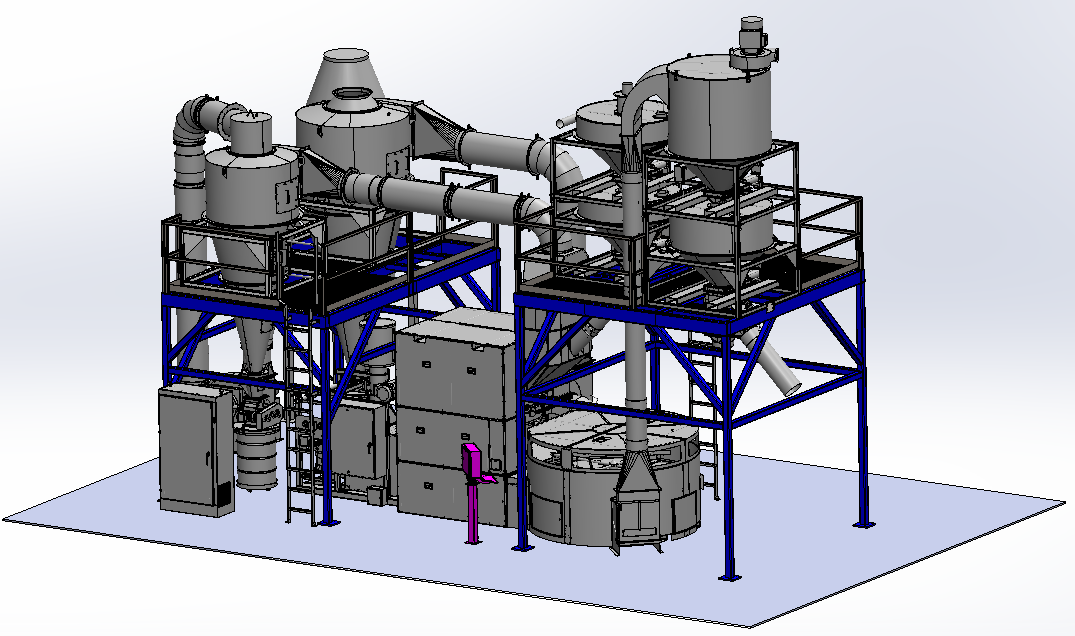Select the large cylindrical hopper on right platform
Screen dimensions: 1075x636
[x=718, y=110]
